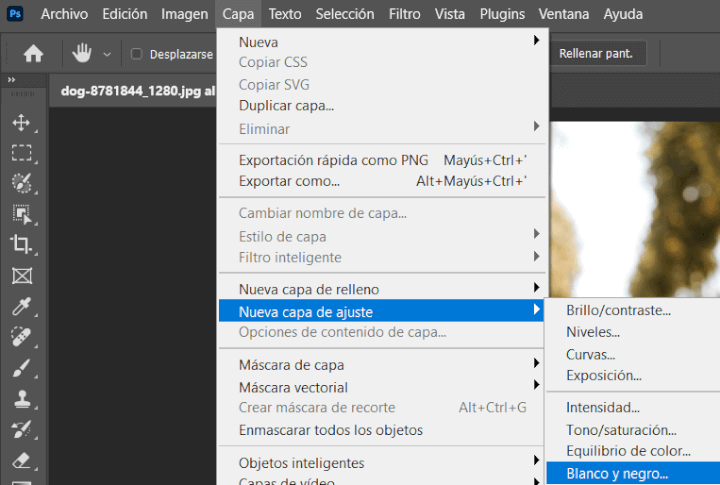Select the Rectangular Marquee tool

point(21,153)
